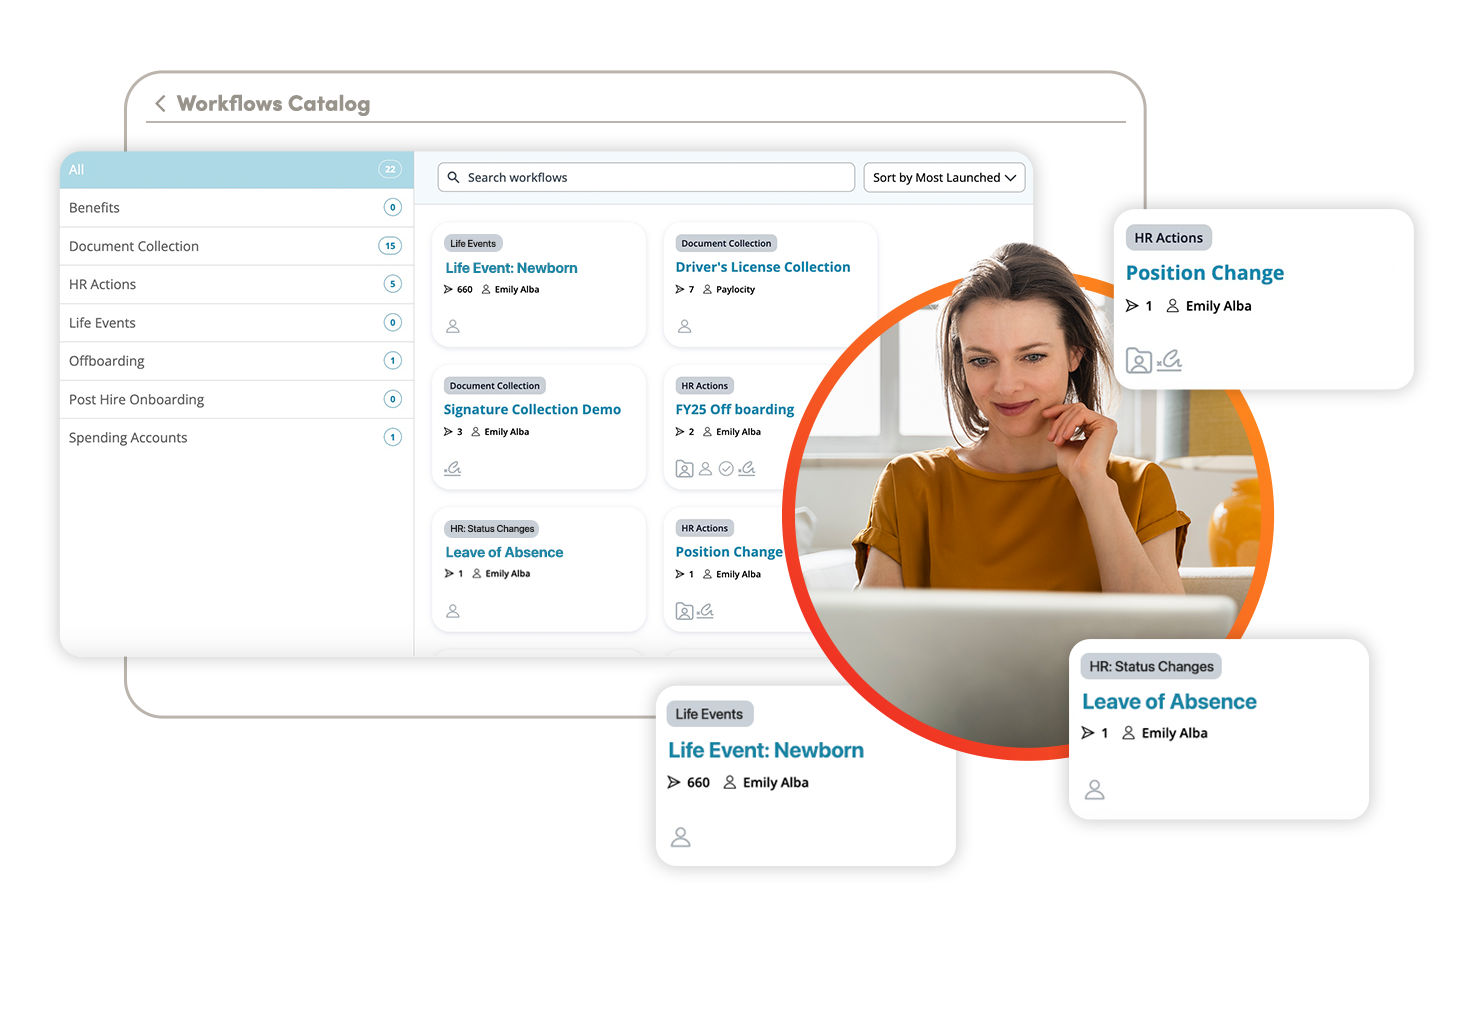Click the launch arrow icon on FY25 Off boarding
This screenshot has width=1475, height=1018.
tap(680, 432)
